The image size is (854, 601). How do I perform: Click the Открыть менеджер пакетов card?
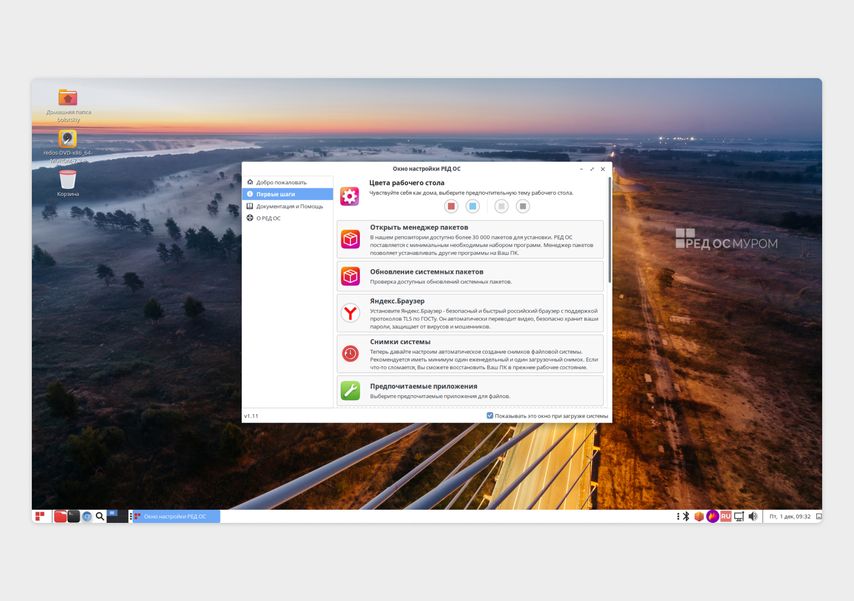coord(471,239)
